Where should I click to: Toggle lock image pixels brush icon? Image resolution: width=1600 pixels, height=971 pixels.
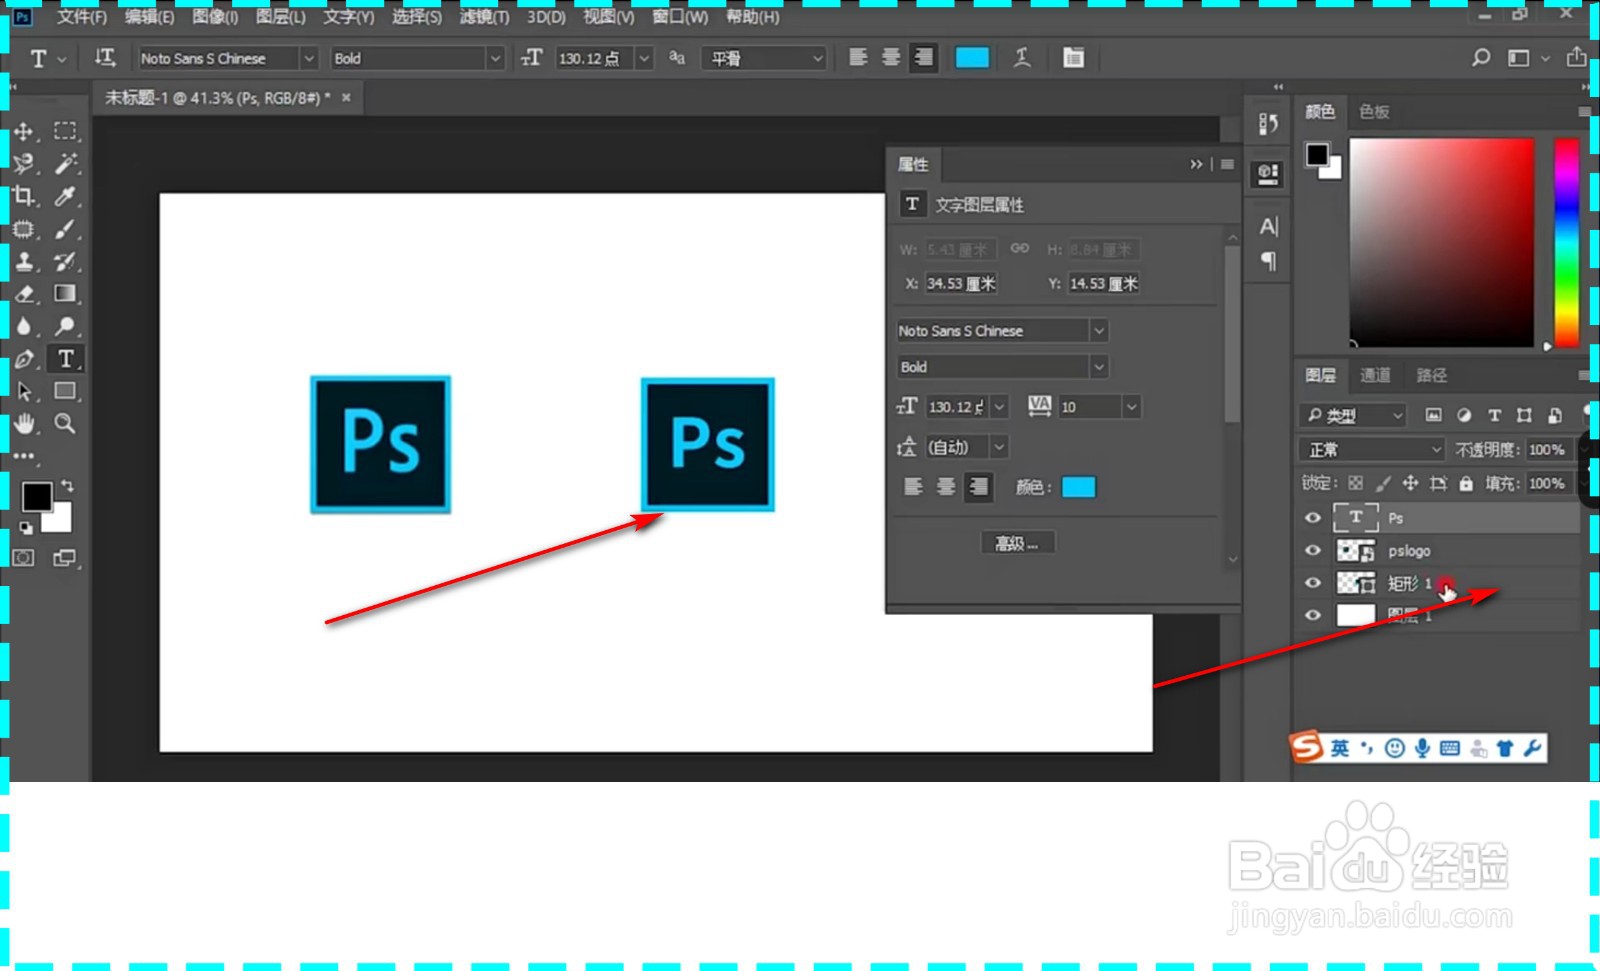point(1383,483)
